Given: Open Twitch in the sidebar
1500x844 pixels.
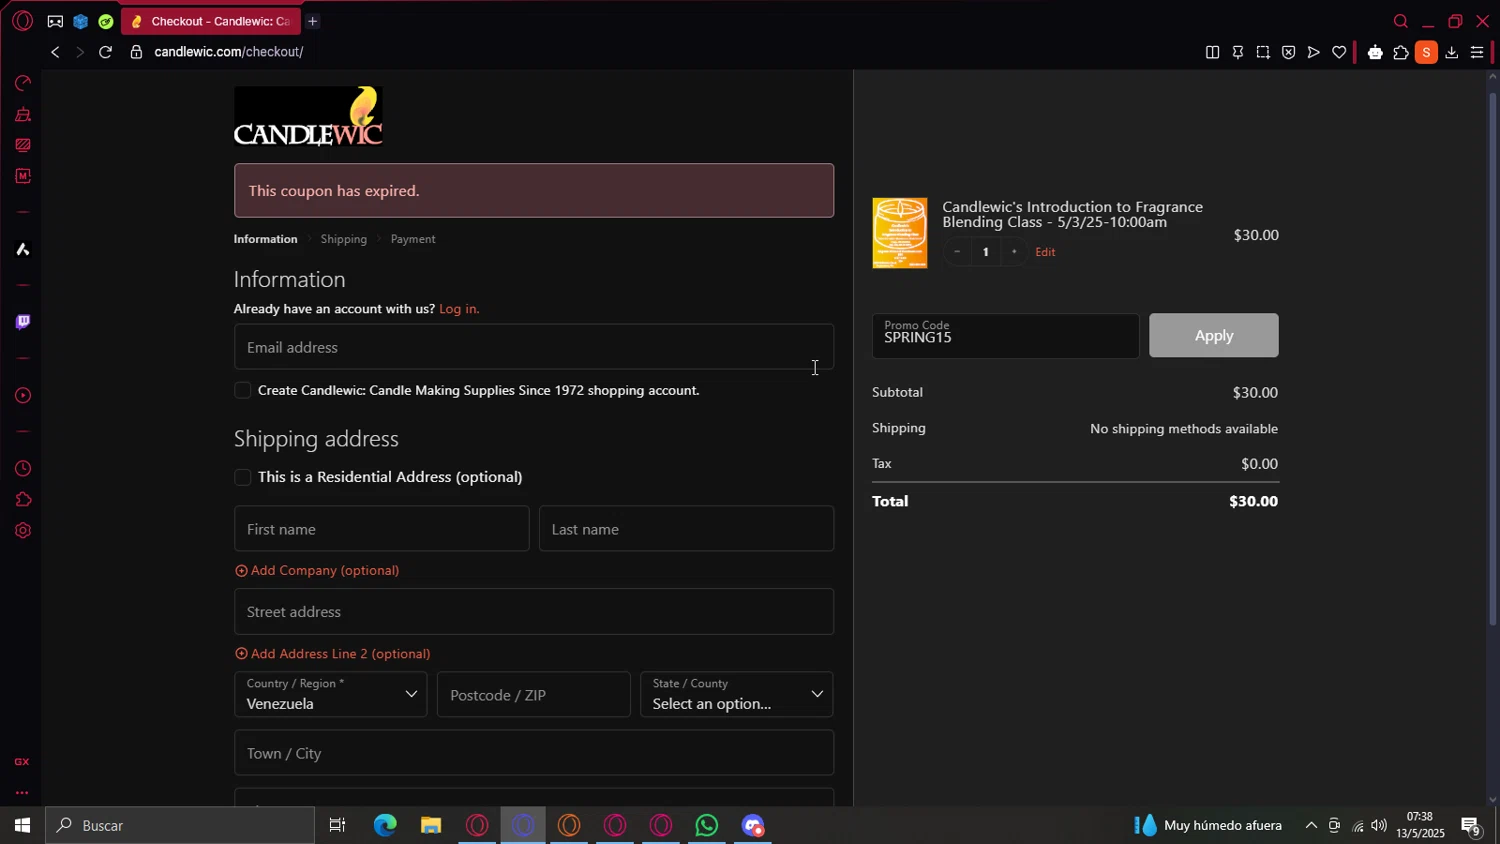Looking at the screenshot, I should pyautogui.click(x=22, y=322).
